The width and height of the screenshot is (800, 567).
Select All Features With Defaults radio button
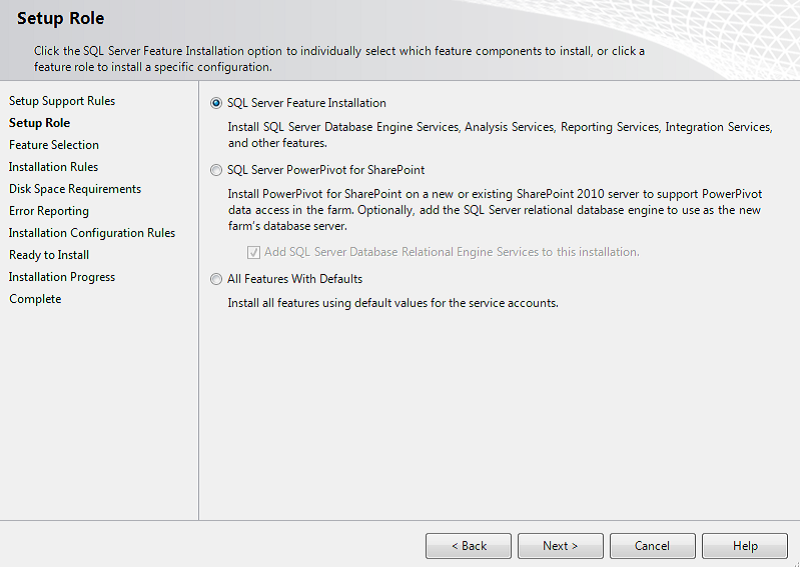pos(216,279)
